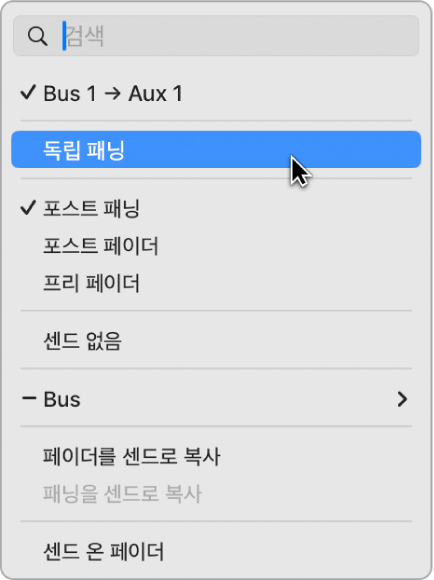Switch send mode to 포스트 페이더
Viewport: 434px width, 580px height.
pyautogui.click(x=216, y=246)
